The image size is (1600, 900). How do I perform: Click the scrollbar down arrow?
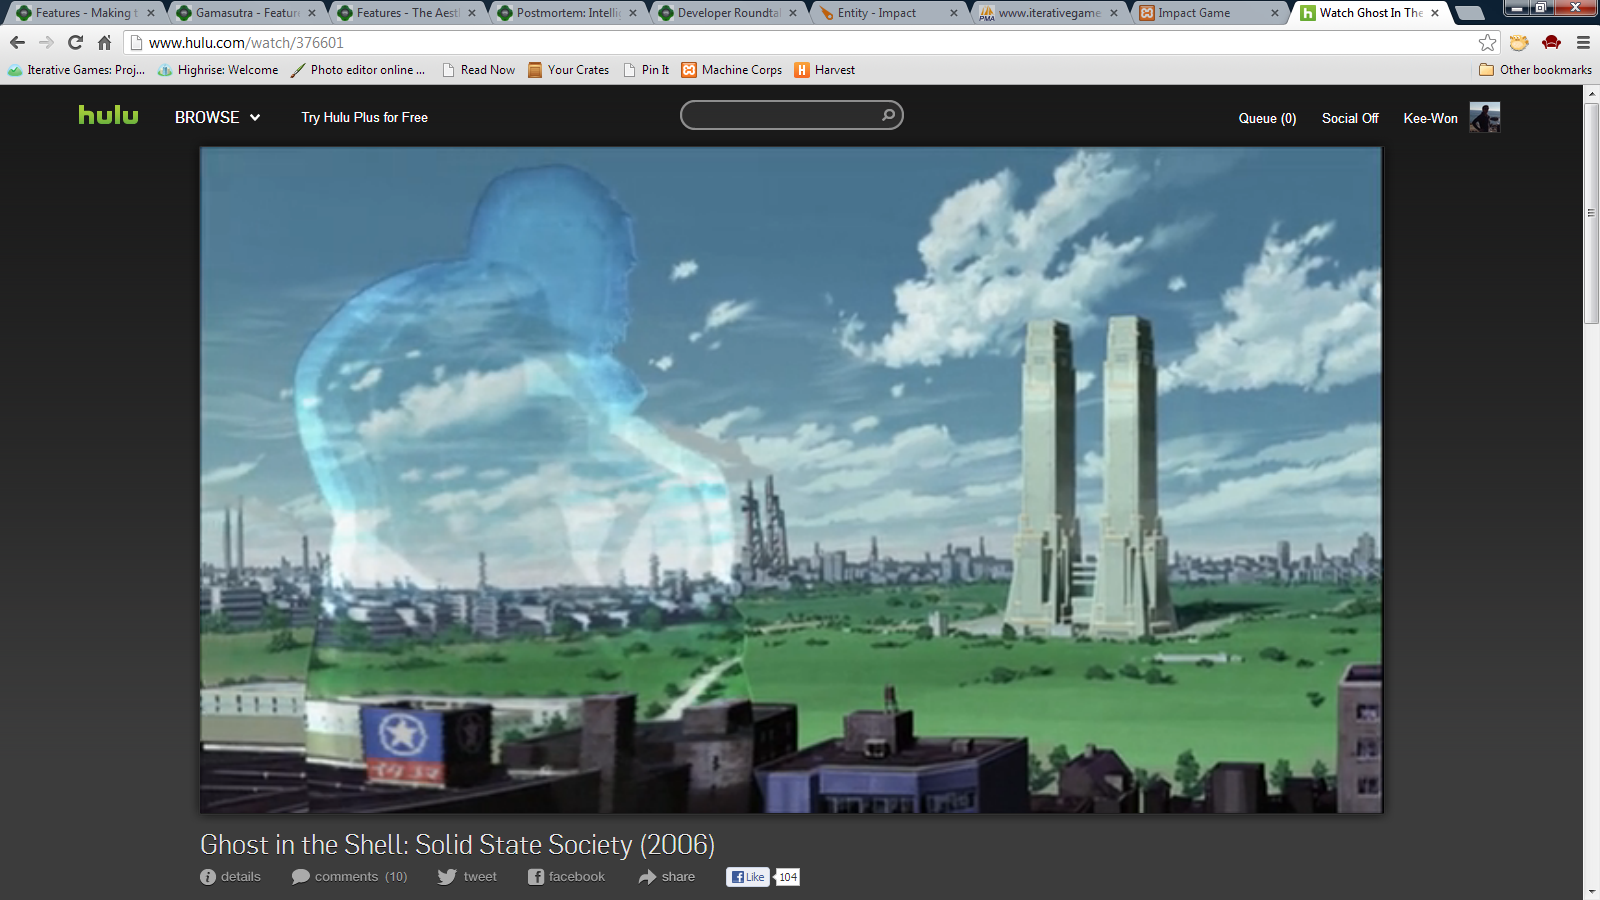pos(1591,892)
